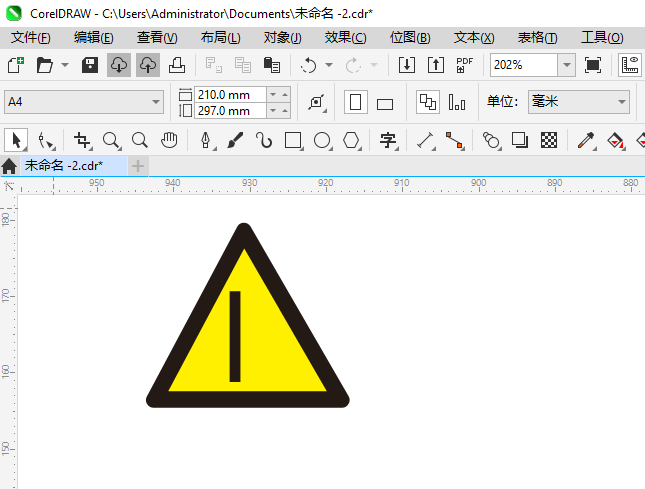Open the 位图(B) menu
The image size is (645, 489).
pos(410,38)
